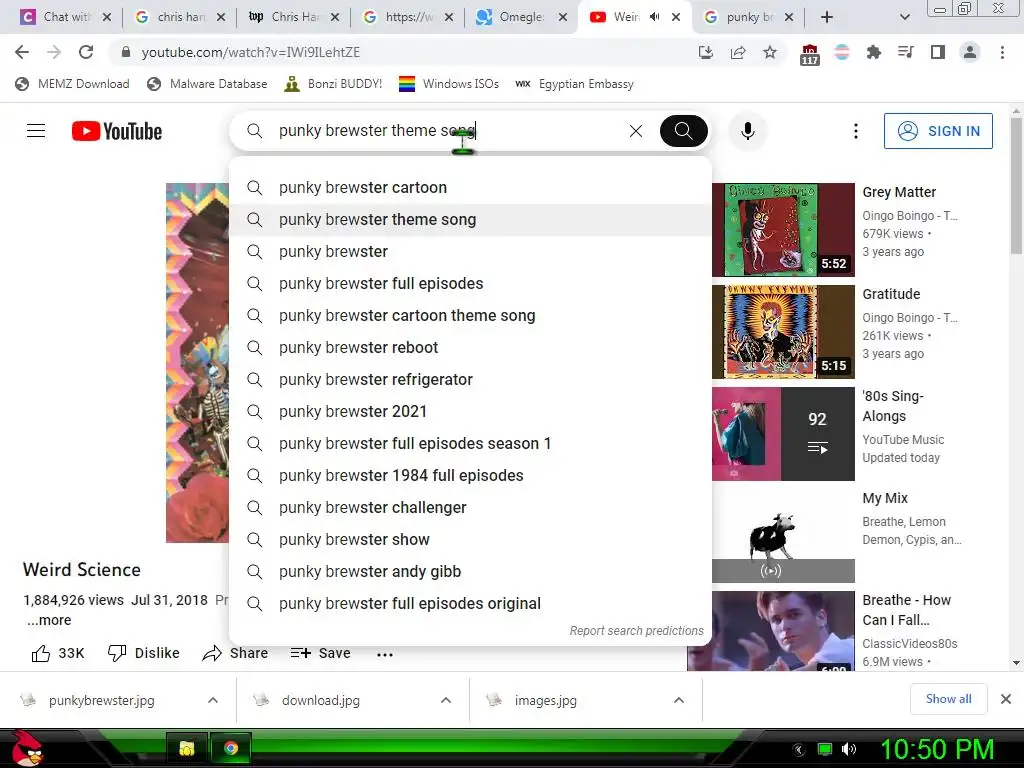The width and height of the screenshot is (1024, 768).
Task: Open a new browser tab
Action: (827, 17)
